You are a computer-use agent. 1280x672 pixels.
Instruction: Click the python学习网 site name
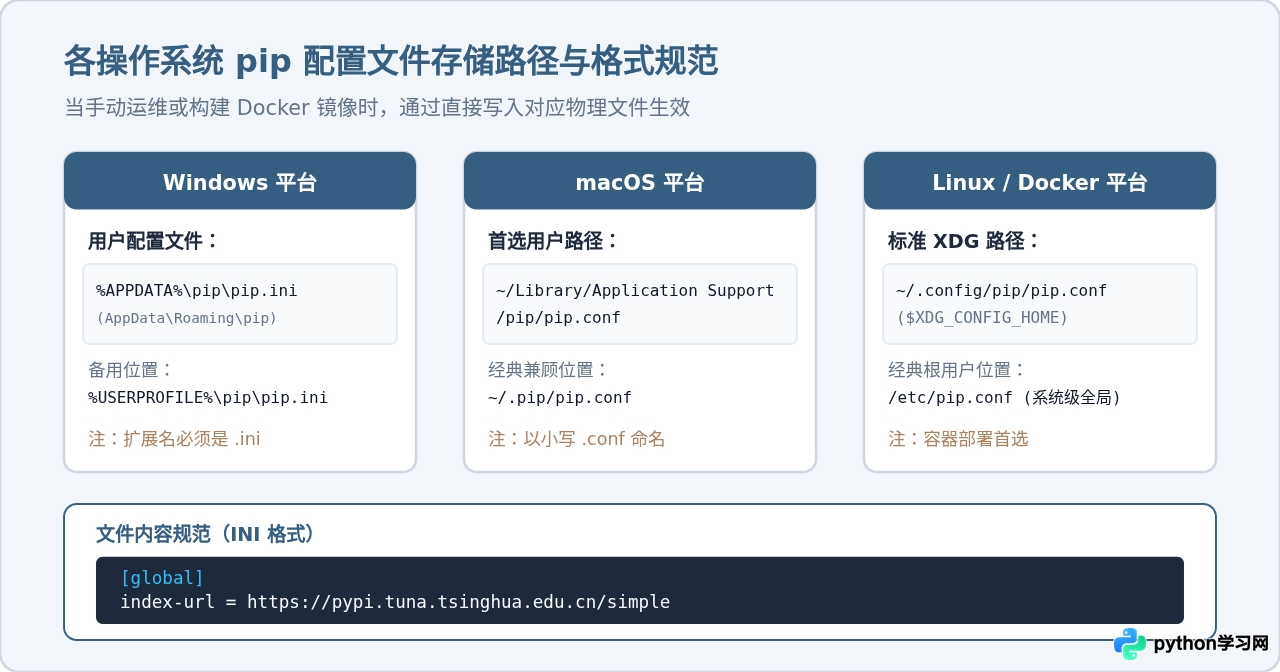pyautogui.click(x=1211, y=644)
